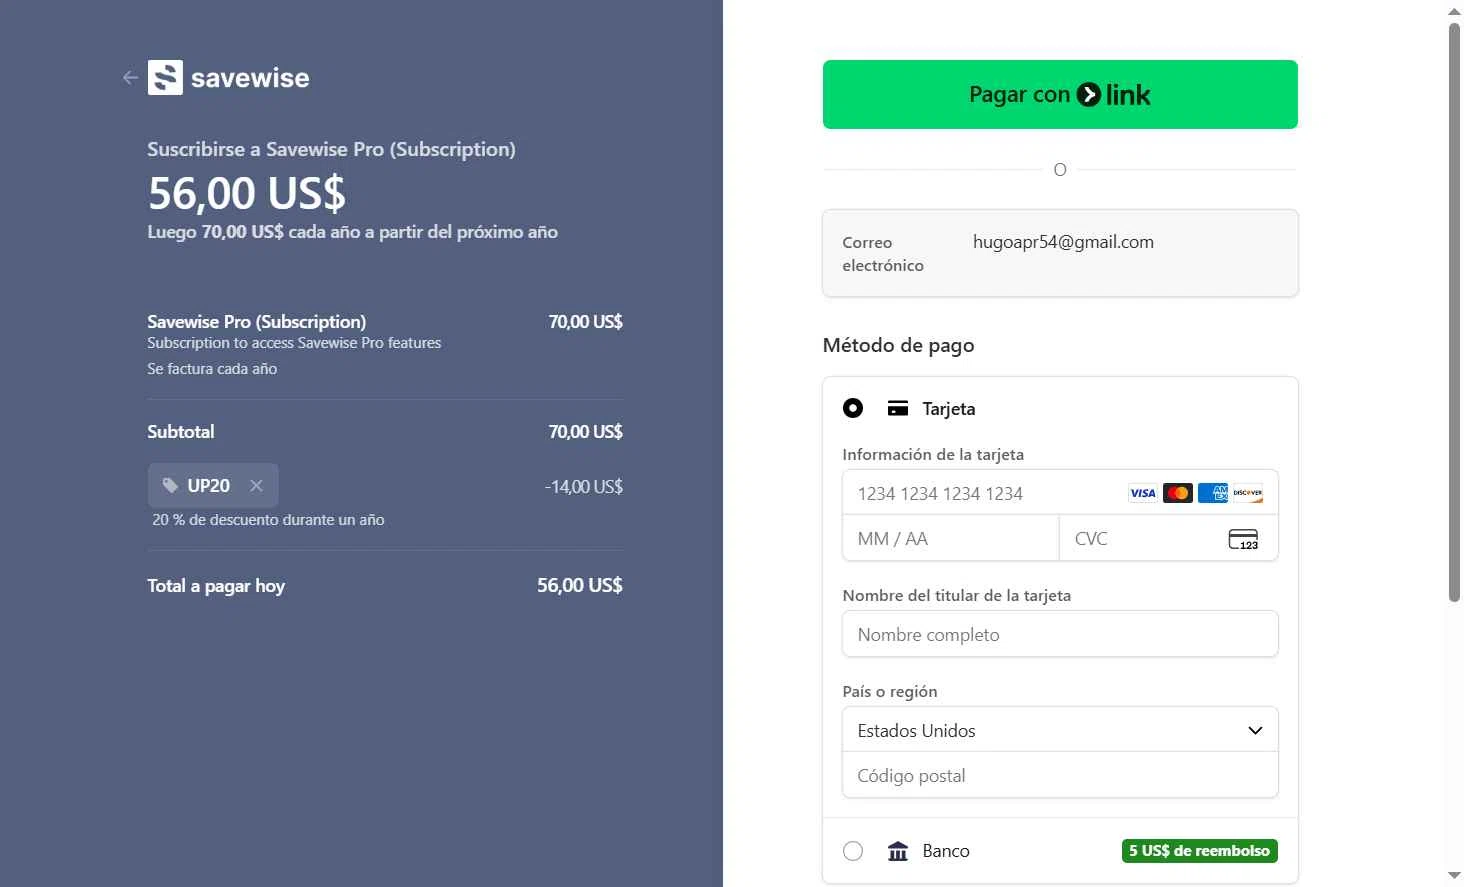Click the Discover card logo
Screen dimensions: 1464x887
(1248, 493)
